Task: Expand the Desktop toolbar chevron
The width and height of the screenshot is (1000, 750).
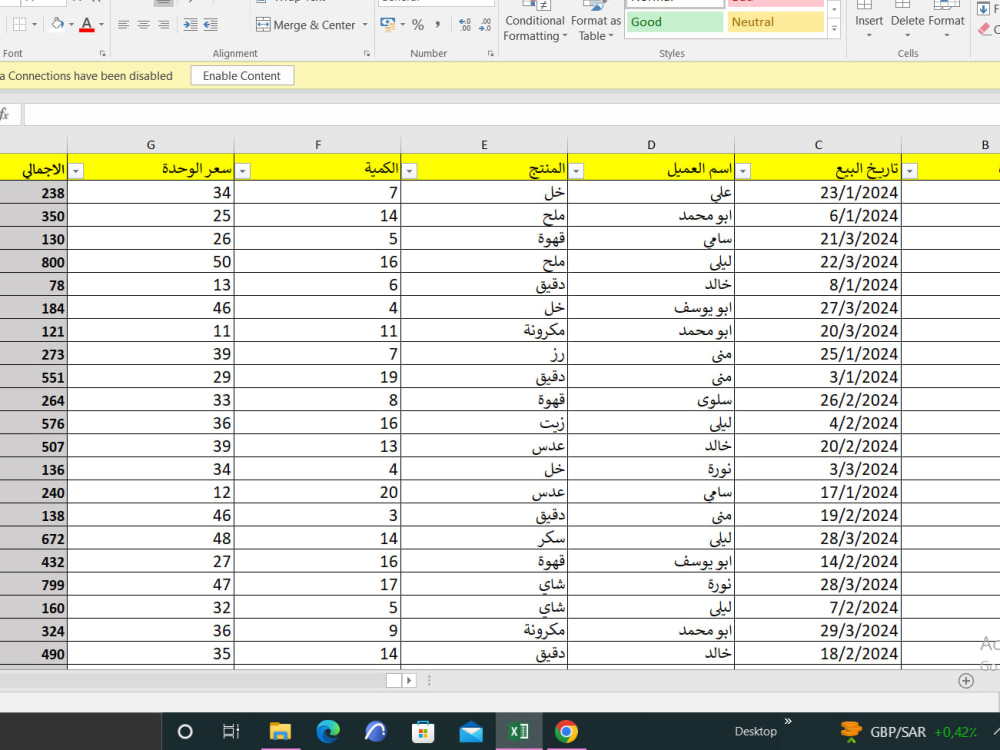Action: (788, 721)
